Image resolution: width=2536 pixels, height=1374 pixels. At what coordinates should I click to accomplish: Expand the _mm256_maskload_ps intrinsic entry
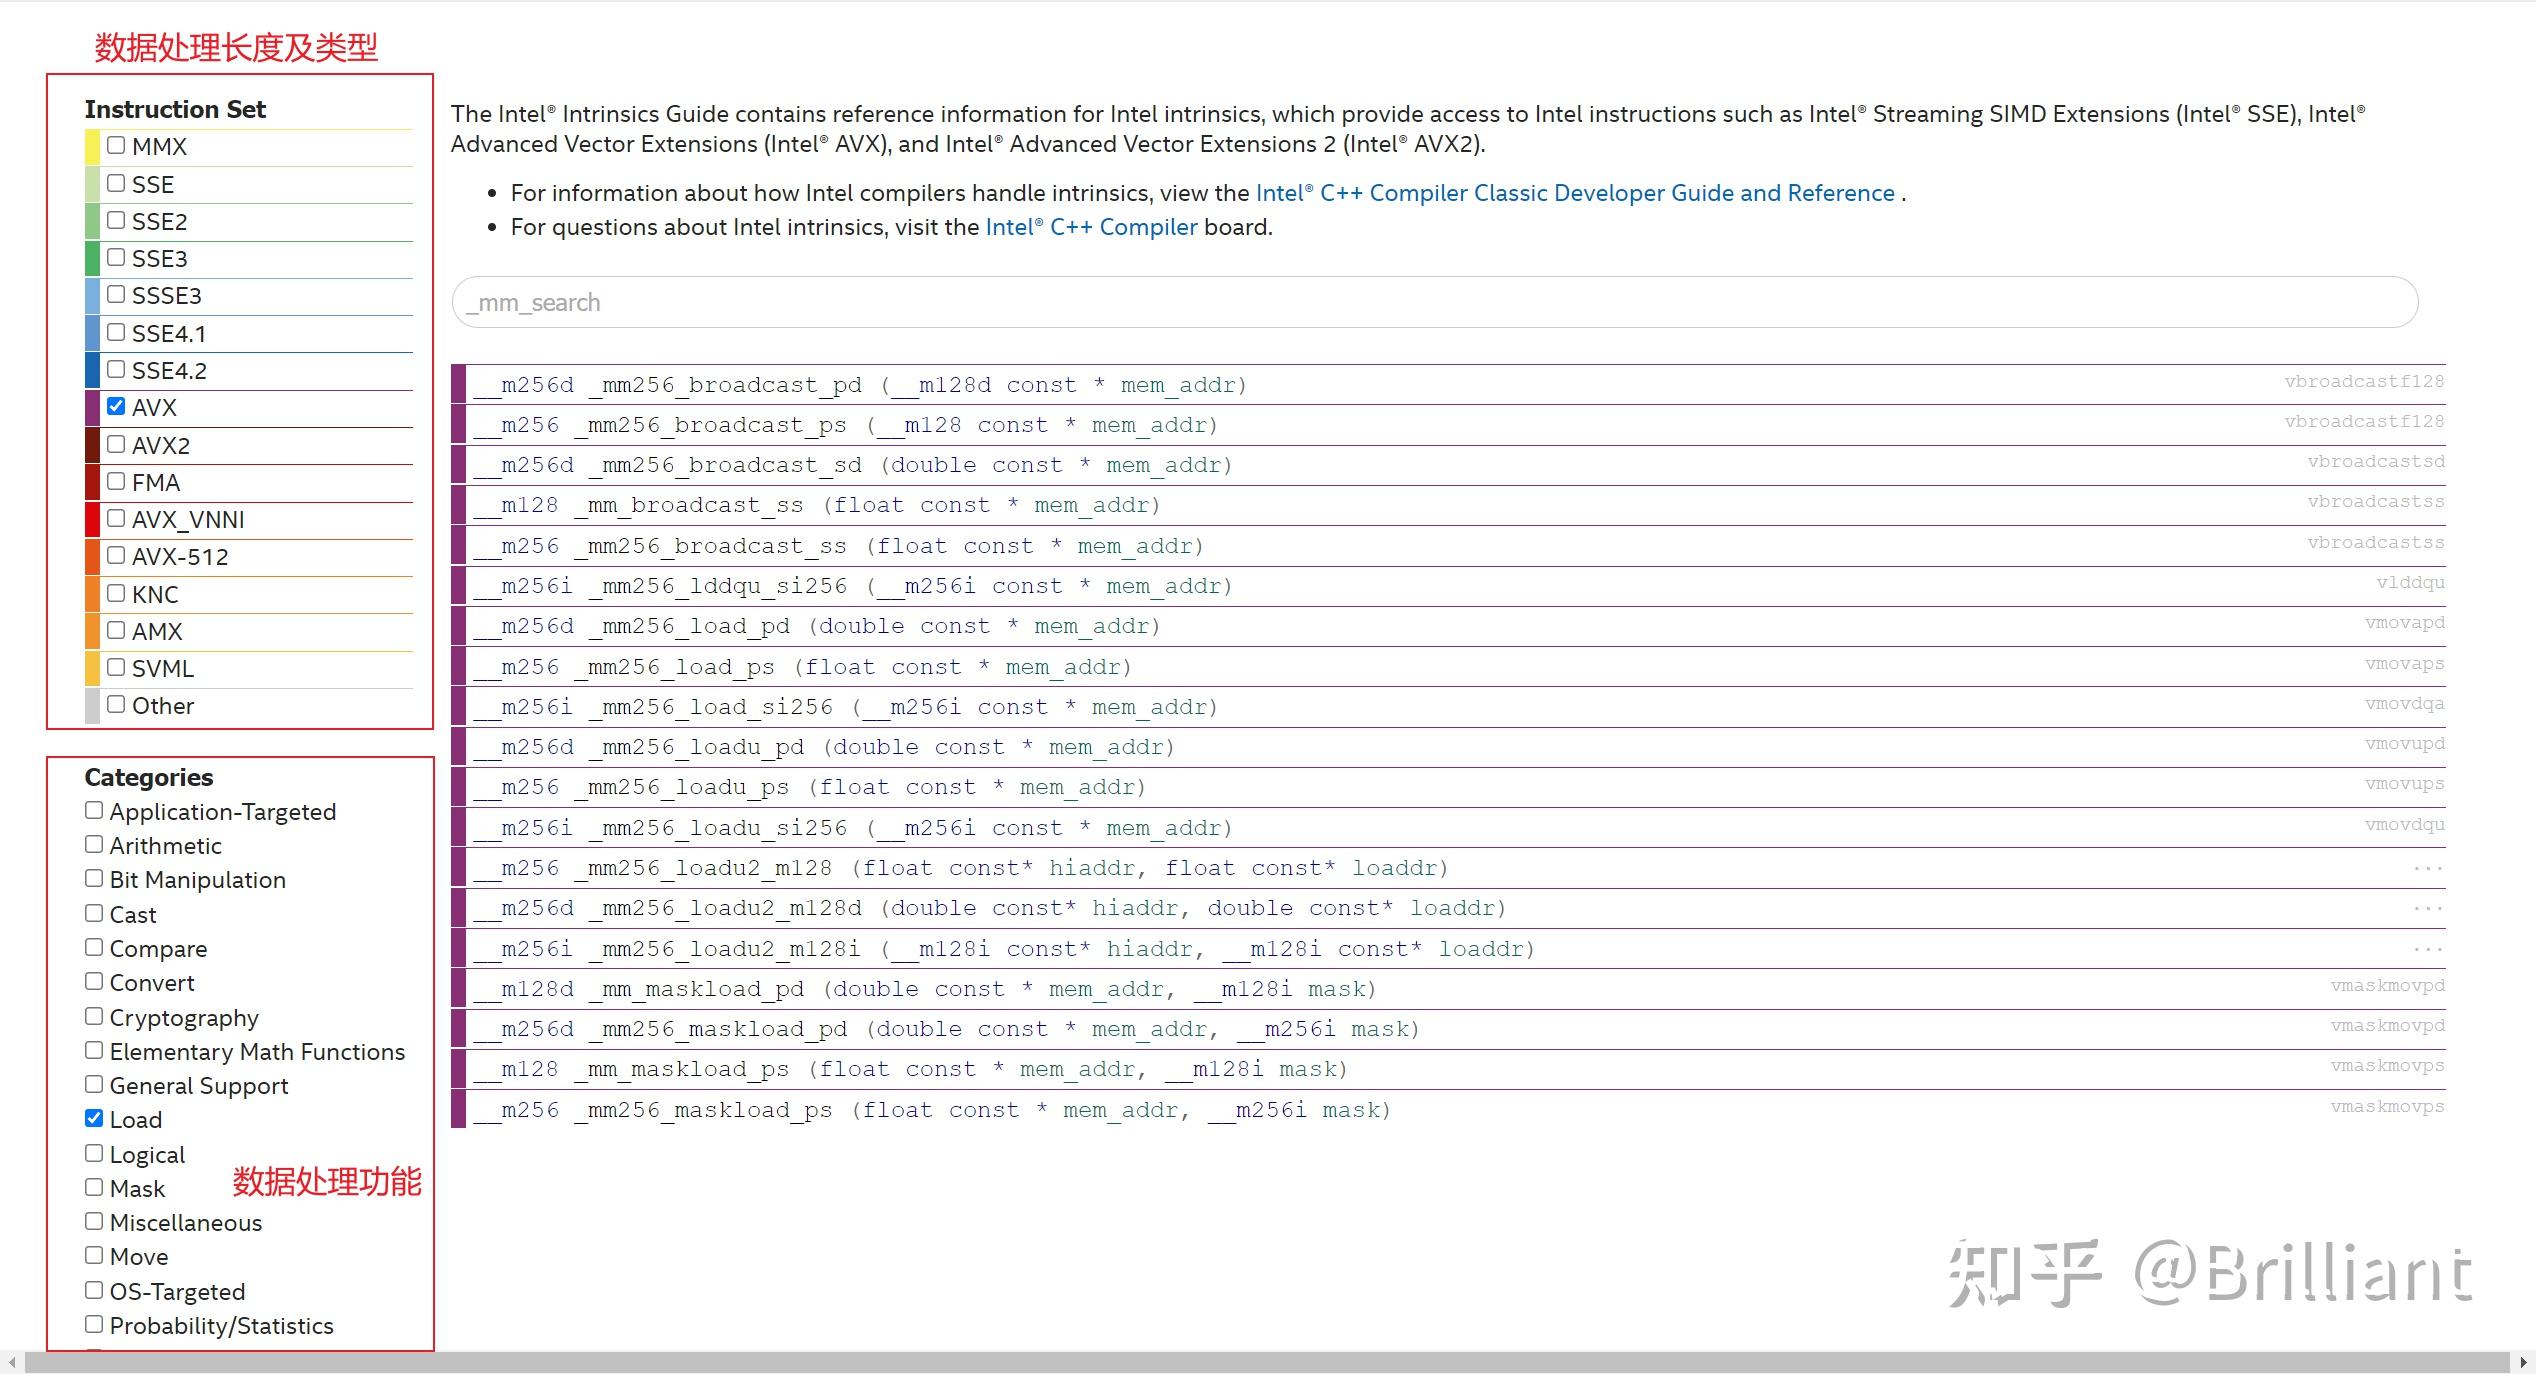point(1448,1110)
